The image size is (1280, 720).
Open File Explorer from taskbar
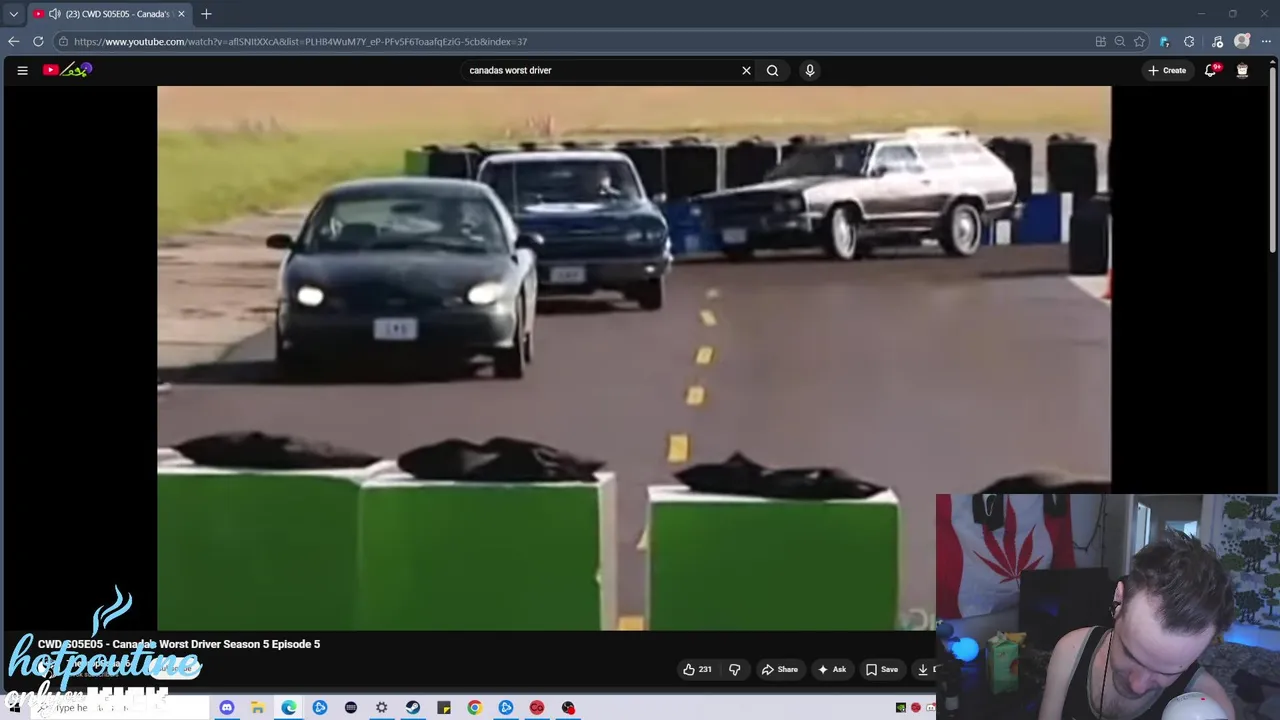coord(257,708)
